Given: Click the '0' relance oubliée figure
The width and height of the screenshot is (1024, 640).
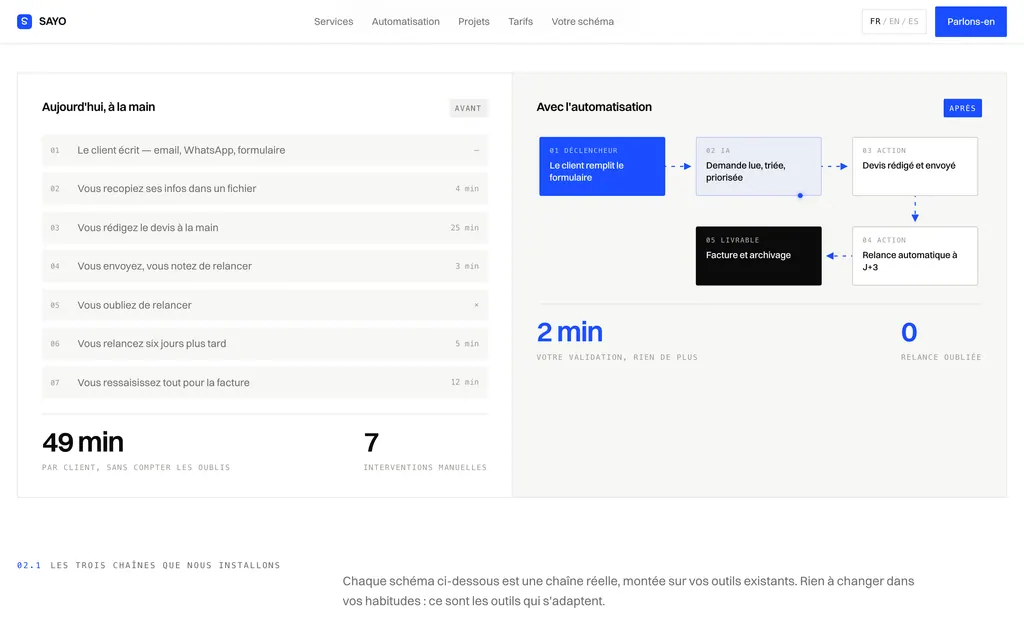Looking at the screenshot, I should (908, 332).
